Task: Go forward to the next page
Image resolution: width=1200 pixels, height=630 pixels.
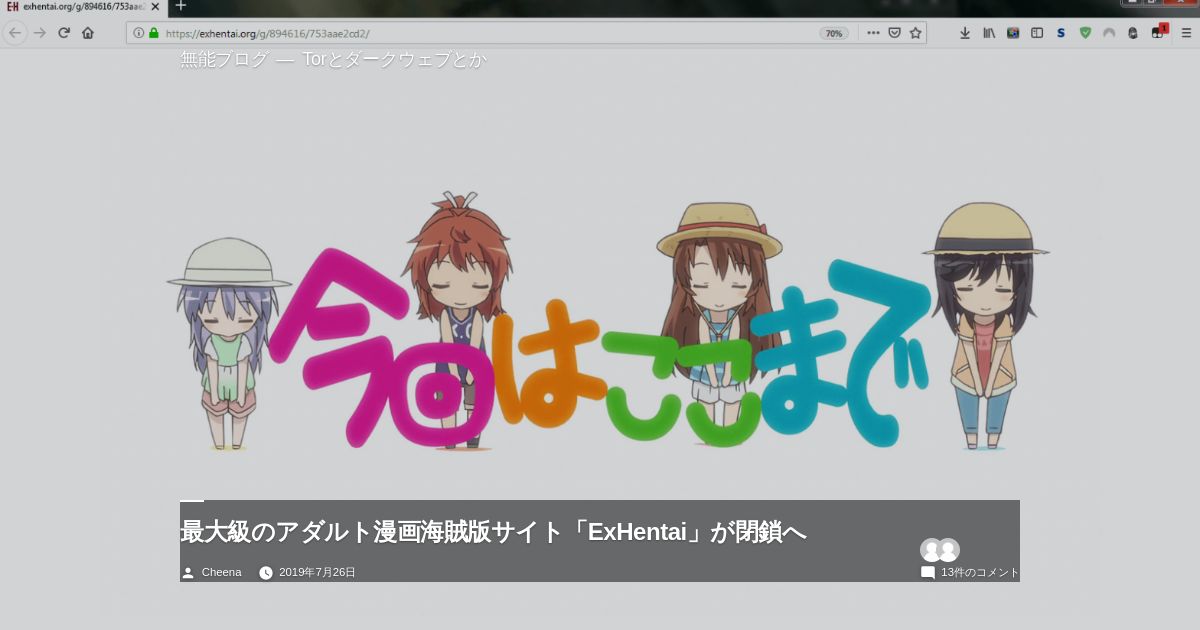Action: pyautogui.click(x=40, y=33)
